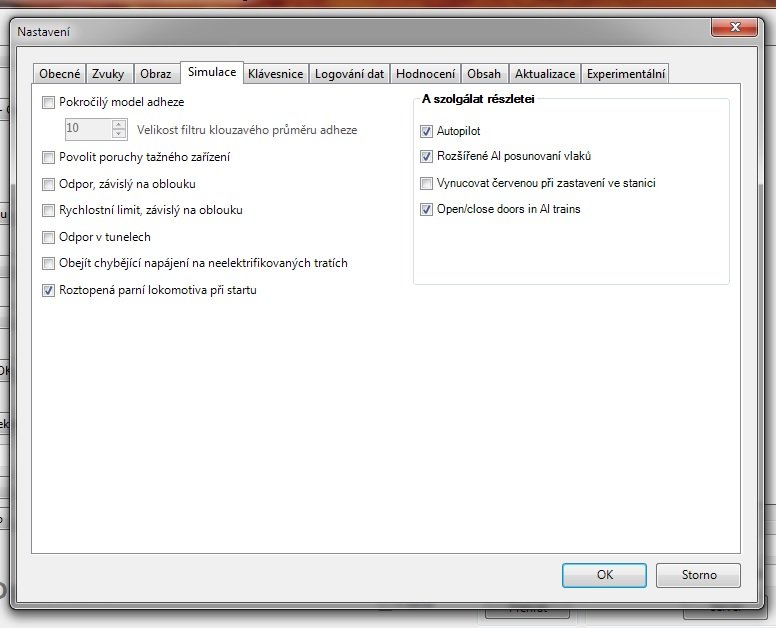776x628 pixels.
Task: Uncheck Roztopená parní lokomotiva při startu
Action: [x=49, y=291]
